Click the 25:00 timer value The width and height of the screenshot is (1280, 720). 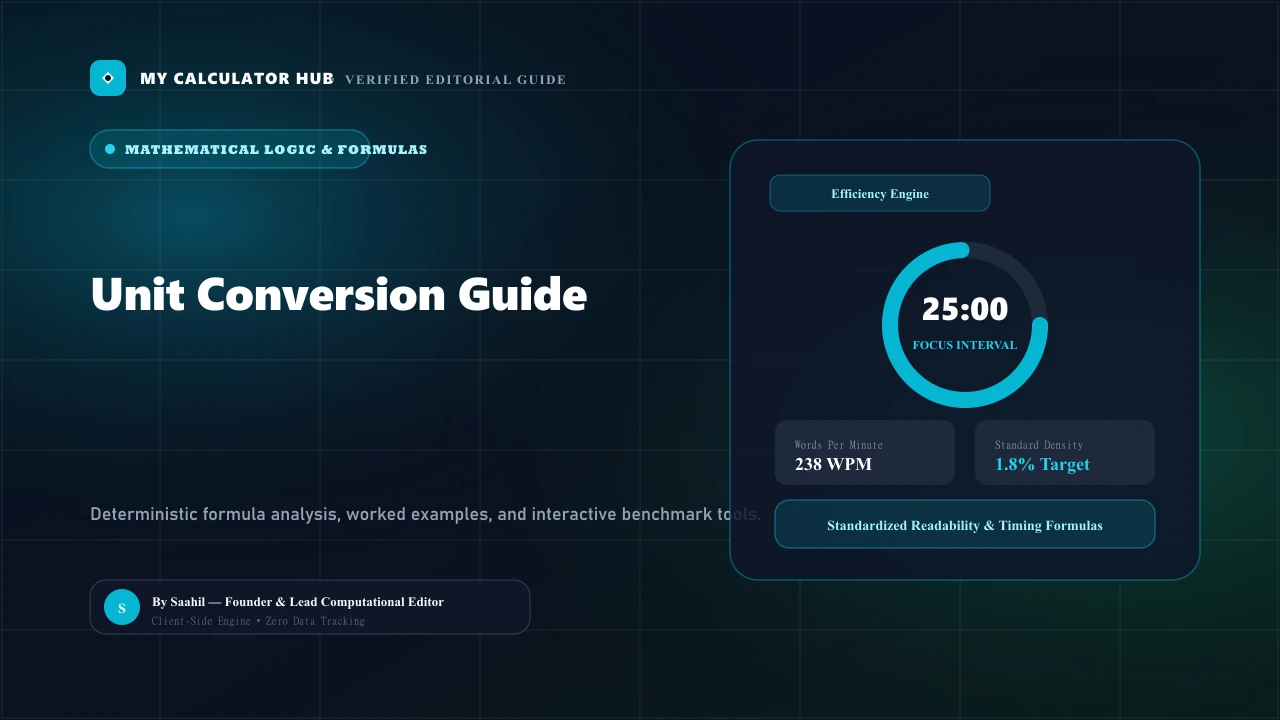pos(965,309)
